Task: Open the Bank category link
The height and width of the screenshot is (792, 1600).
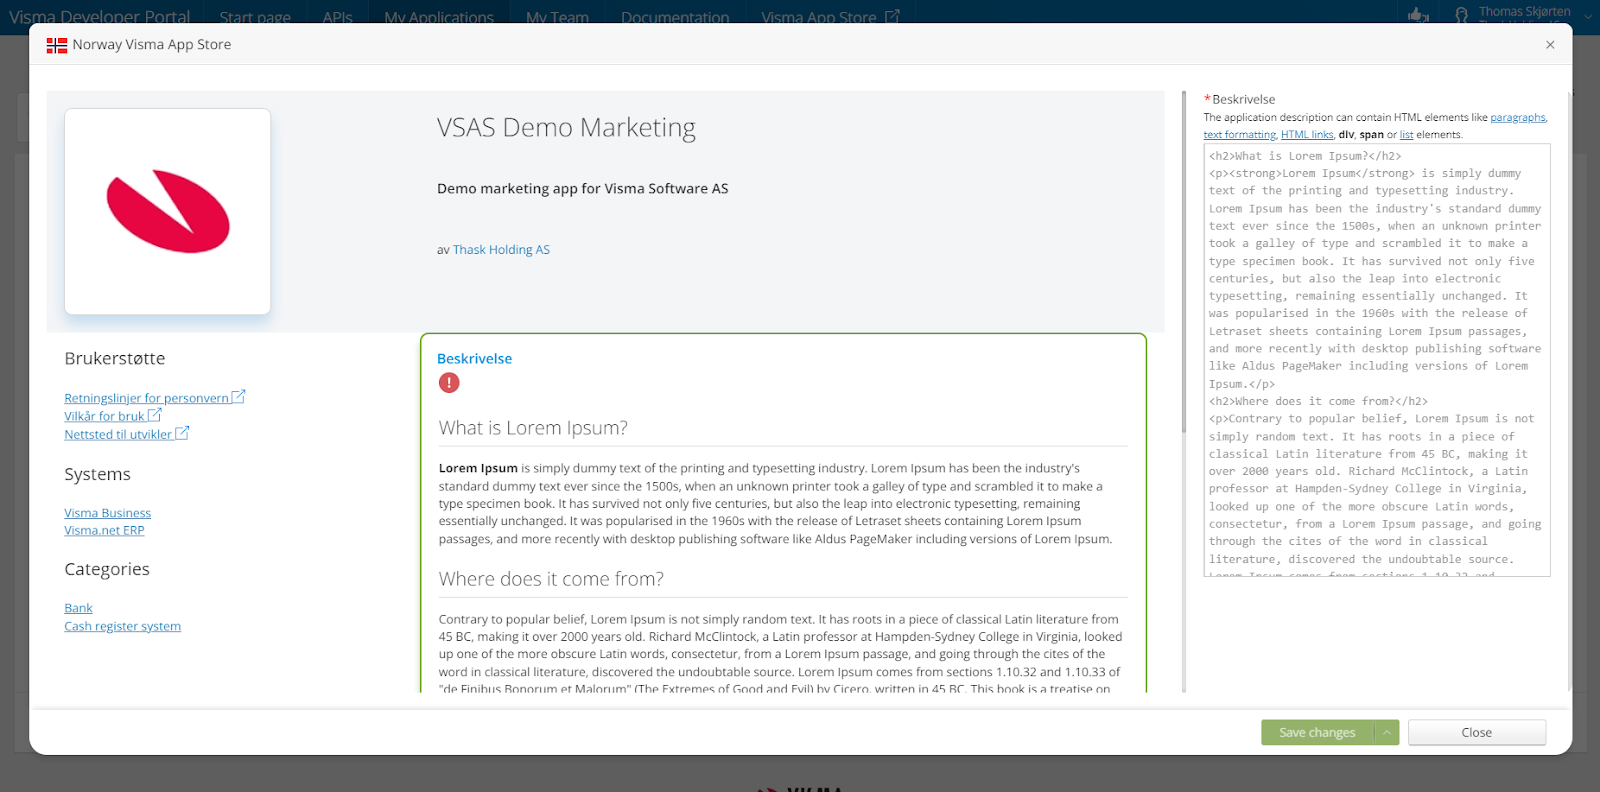Action: (x=78, y=607)
